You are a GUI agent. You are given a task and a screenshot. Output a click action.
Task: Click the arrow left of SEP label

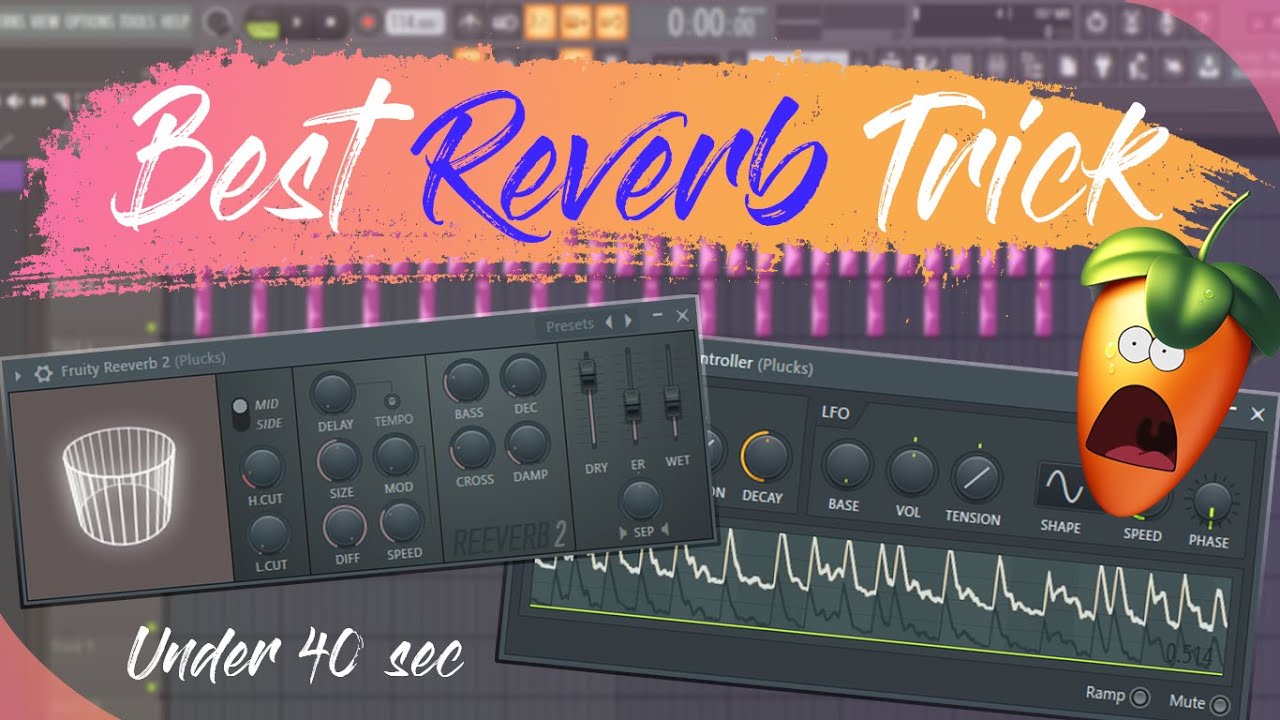pyautogui.click(x=624, y=533)
